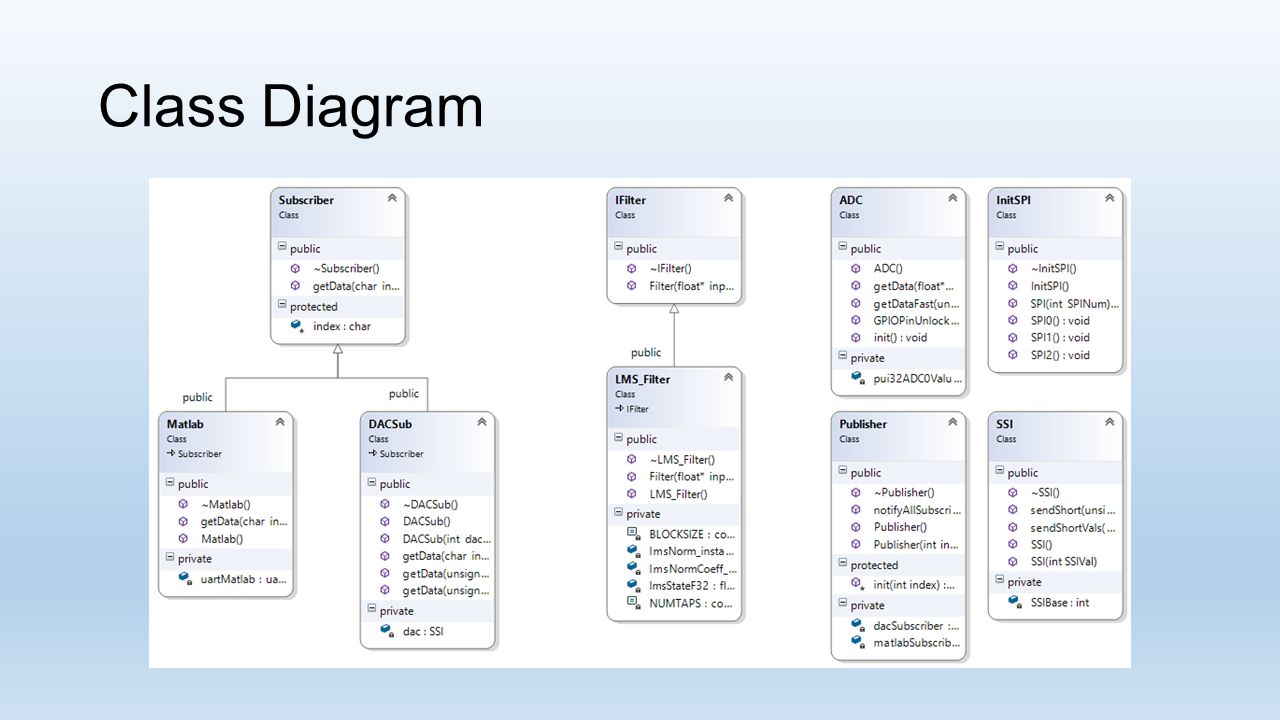The height and width of the screenshot is (720, 1280).
Task: Click the ~SSI() destructor method icon
Action: coord(1013,492)
